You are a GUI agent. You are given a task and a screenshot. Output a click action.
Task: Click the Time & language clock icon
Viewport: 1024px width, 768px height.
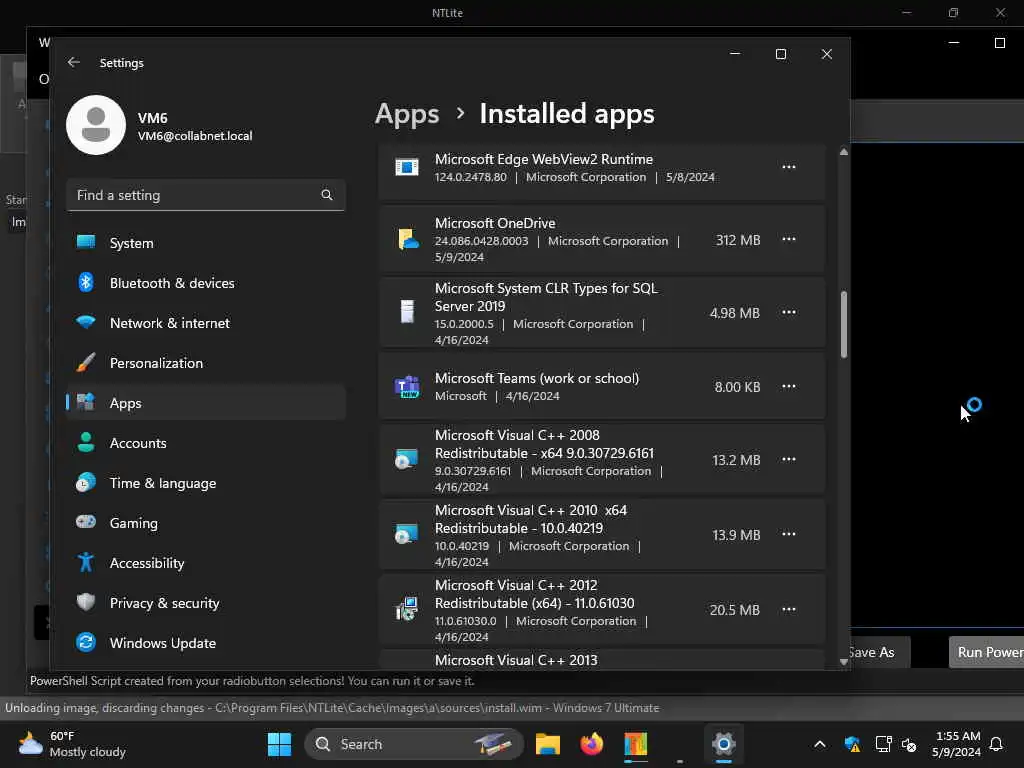[86, 482]
